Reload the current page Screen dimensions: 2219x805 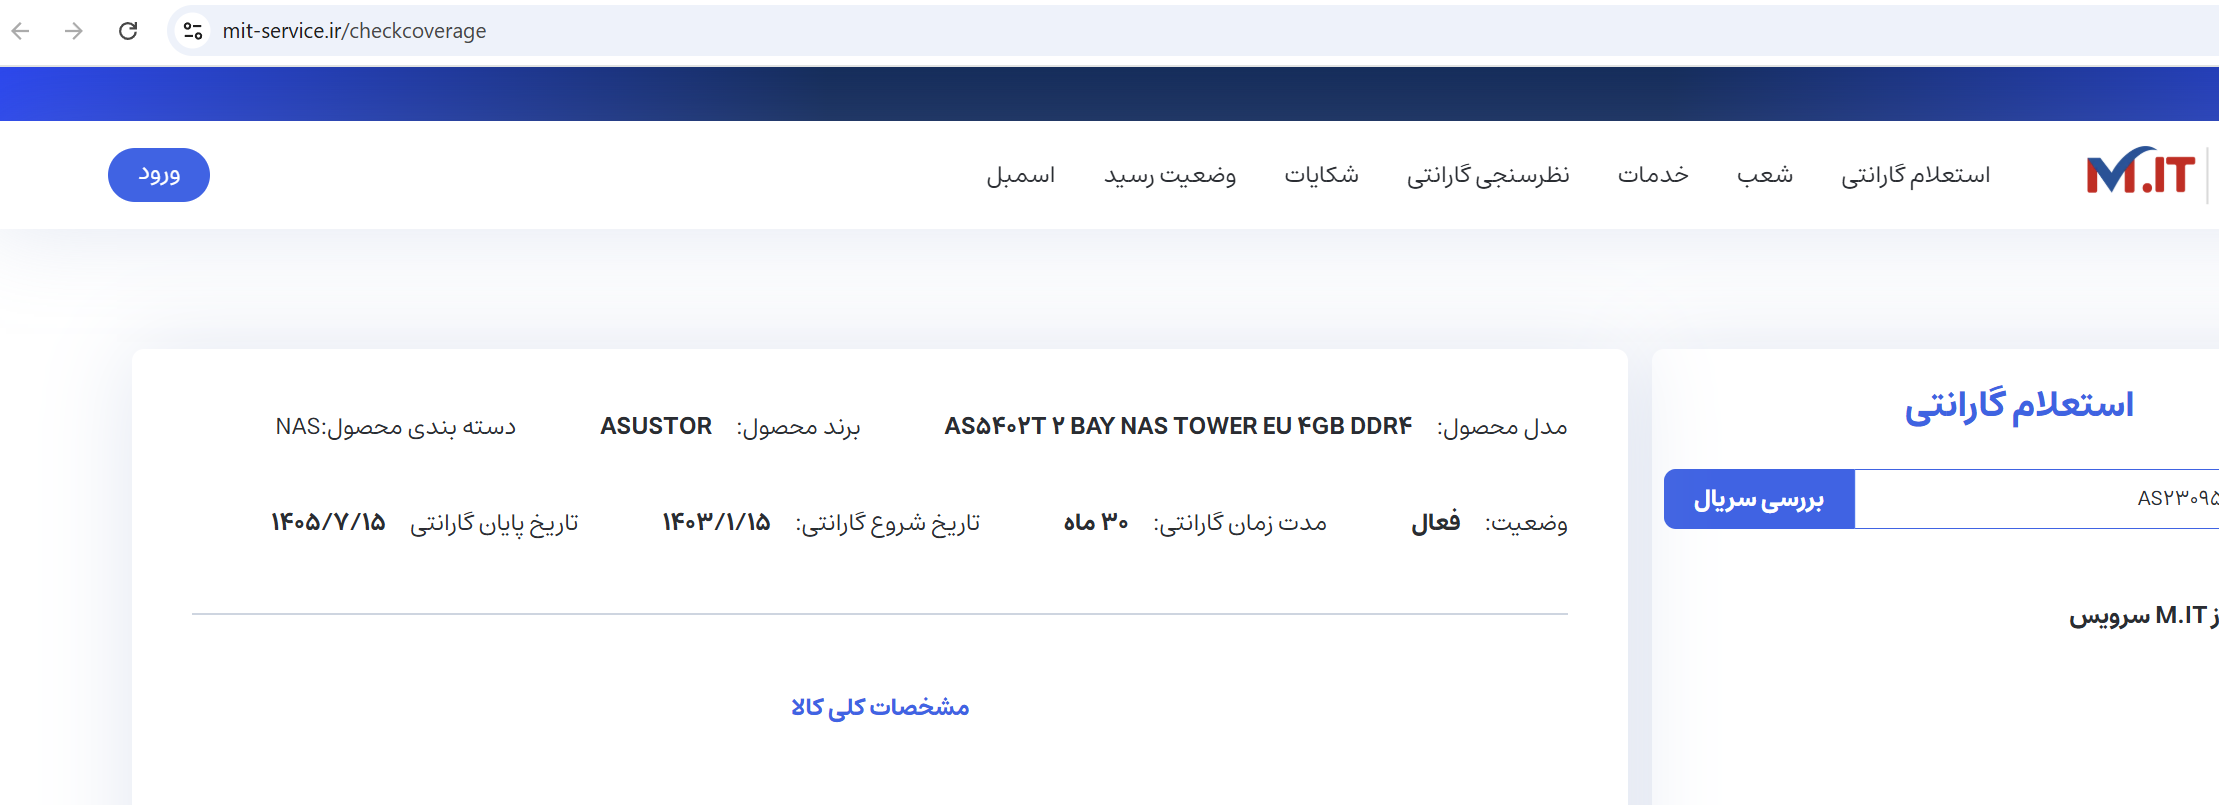click(x=128, y=31)
